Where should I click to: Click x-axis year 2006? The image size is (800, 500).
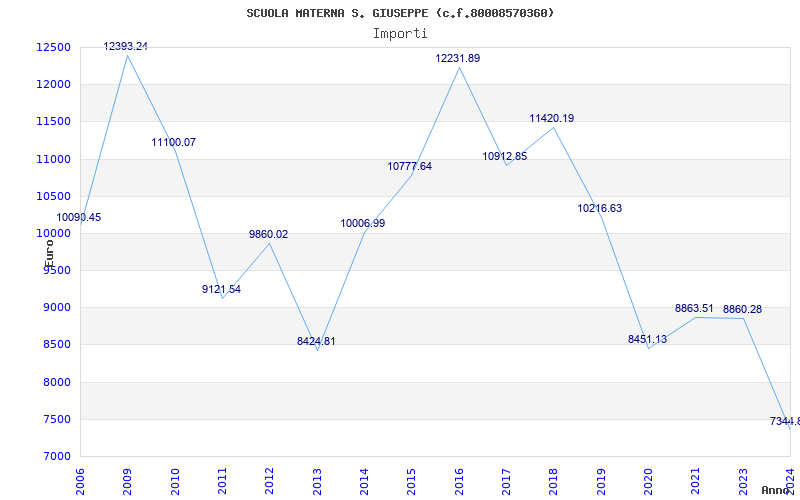(81, 482)
